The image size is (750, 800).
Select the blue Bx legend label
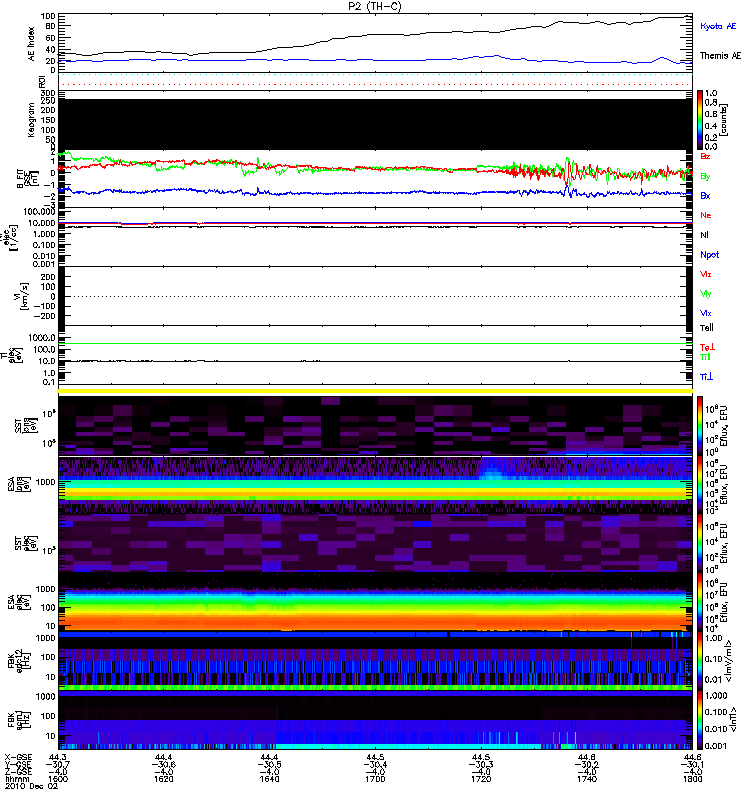point(705,196)
